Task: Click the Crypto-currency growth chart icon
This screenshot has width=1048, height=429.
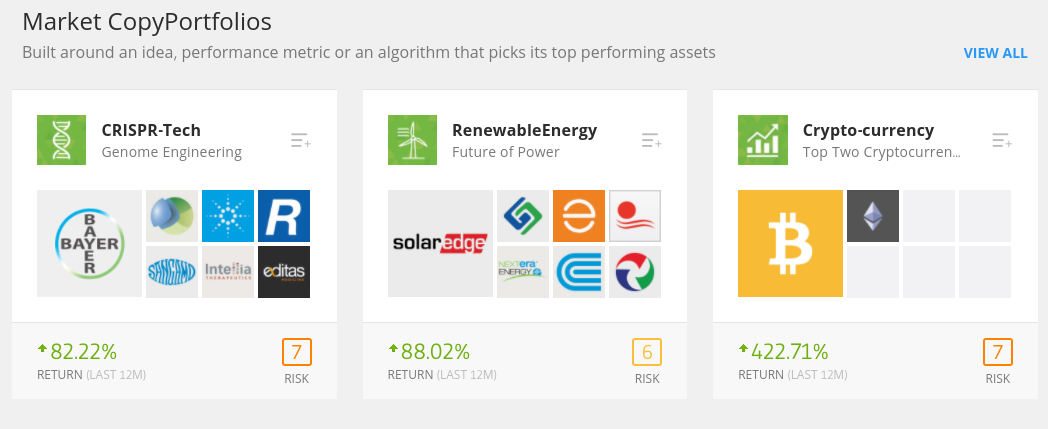Action: (763, 140)
